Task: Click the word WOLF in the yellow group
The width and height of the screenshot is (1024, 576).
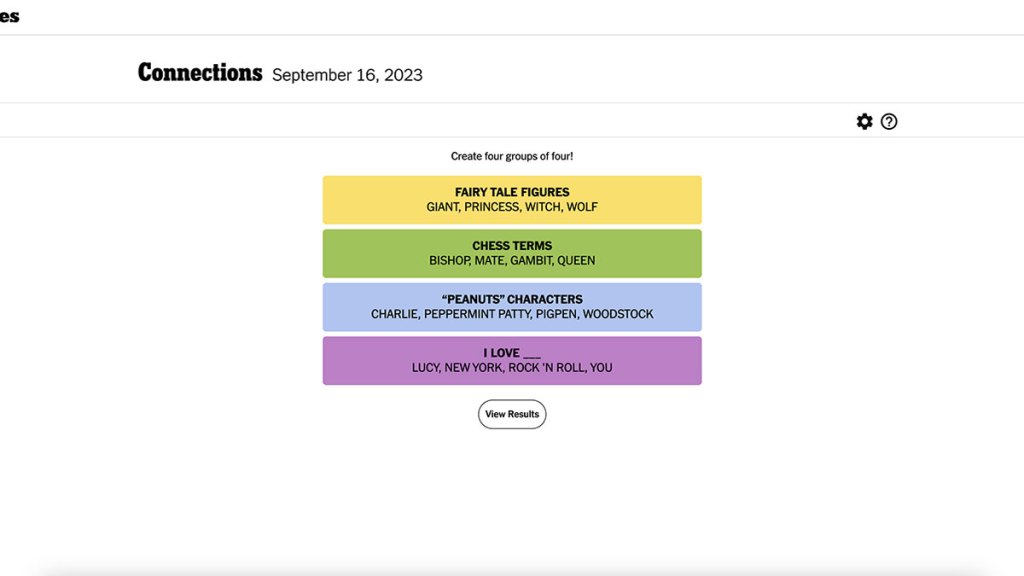Action: (x=582, y=207)
